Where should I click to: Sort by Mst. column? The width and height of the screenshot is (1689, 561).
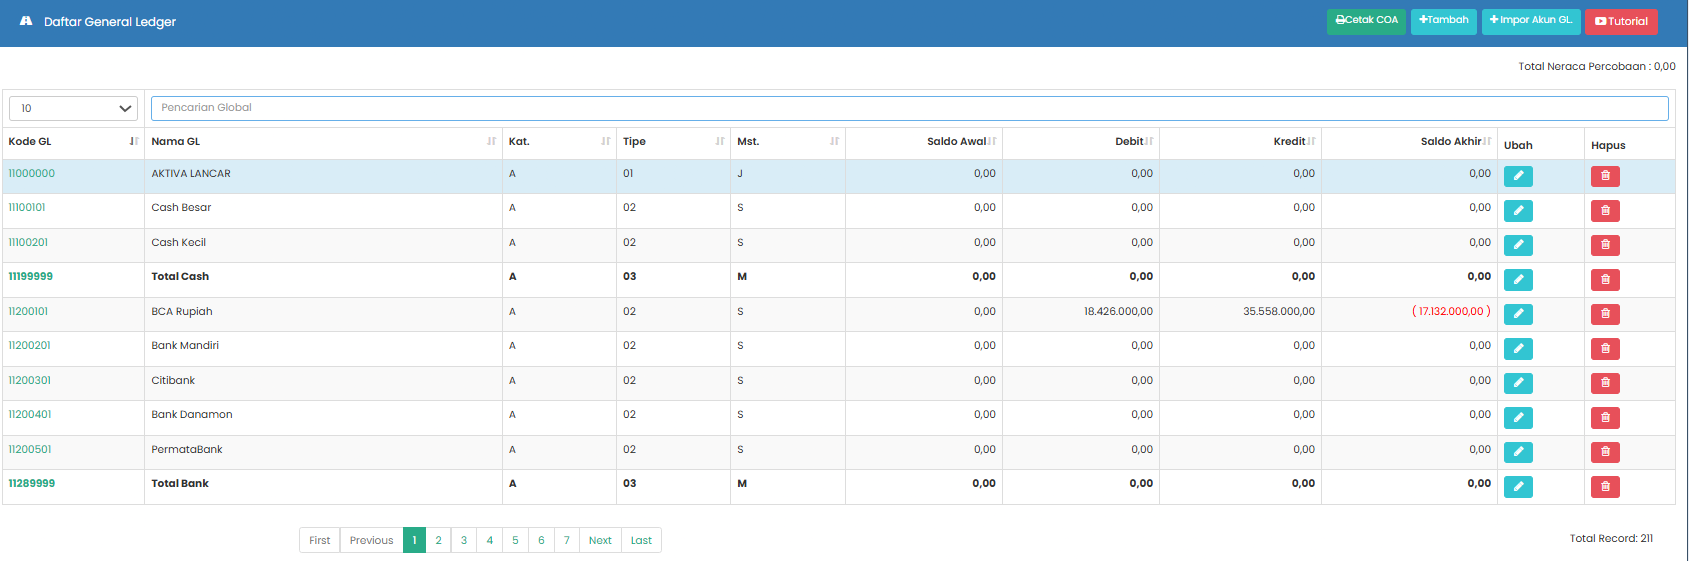tap(788, 142)
